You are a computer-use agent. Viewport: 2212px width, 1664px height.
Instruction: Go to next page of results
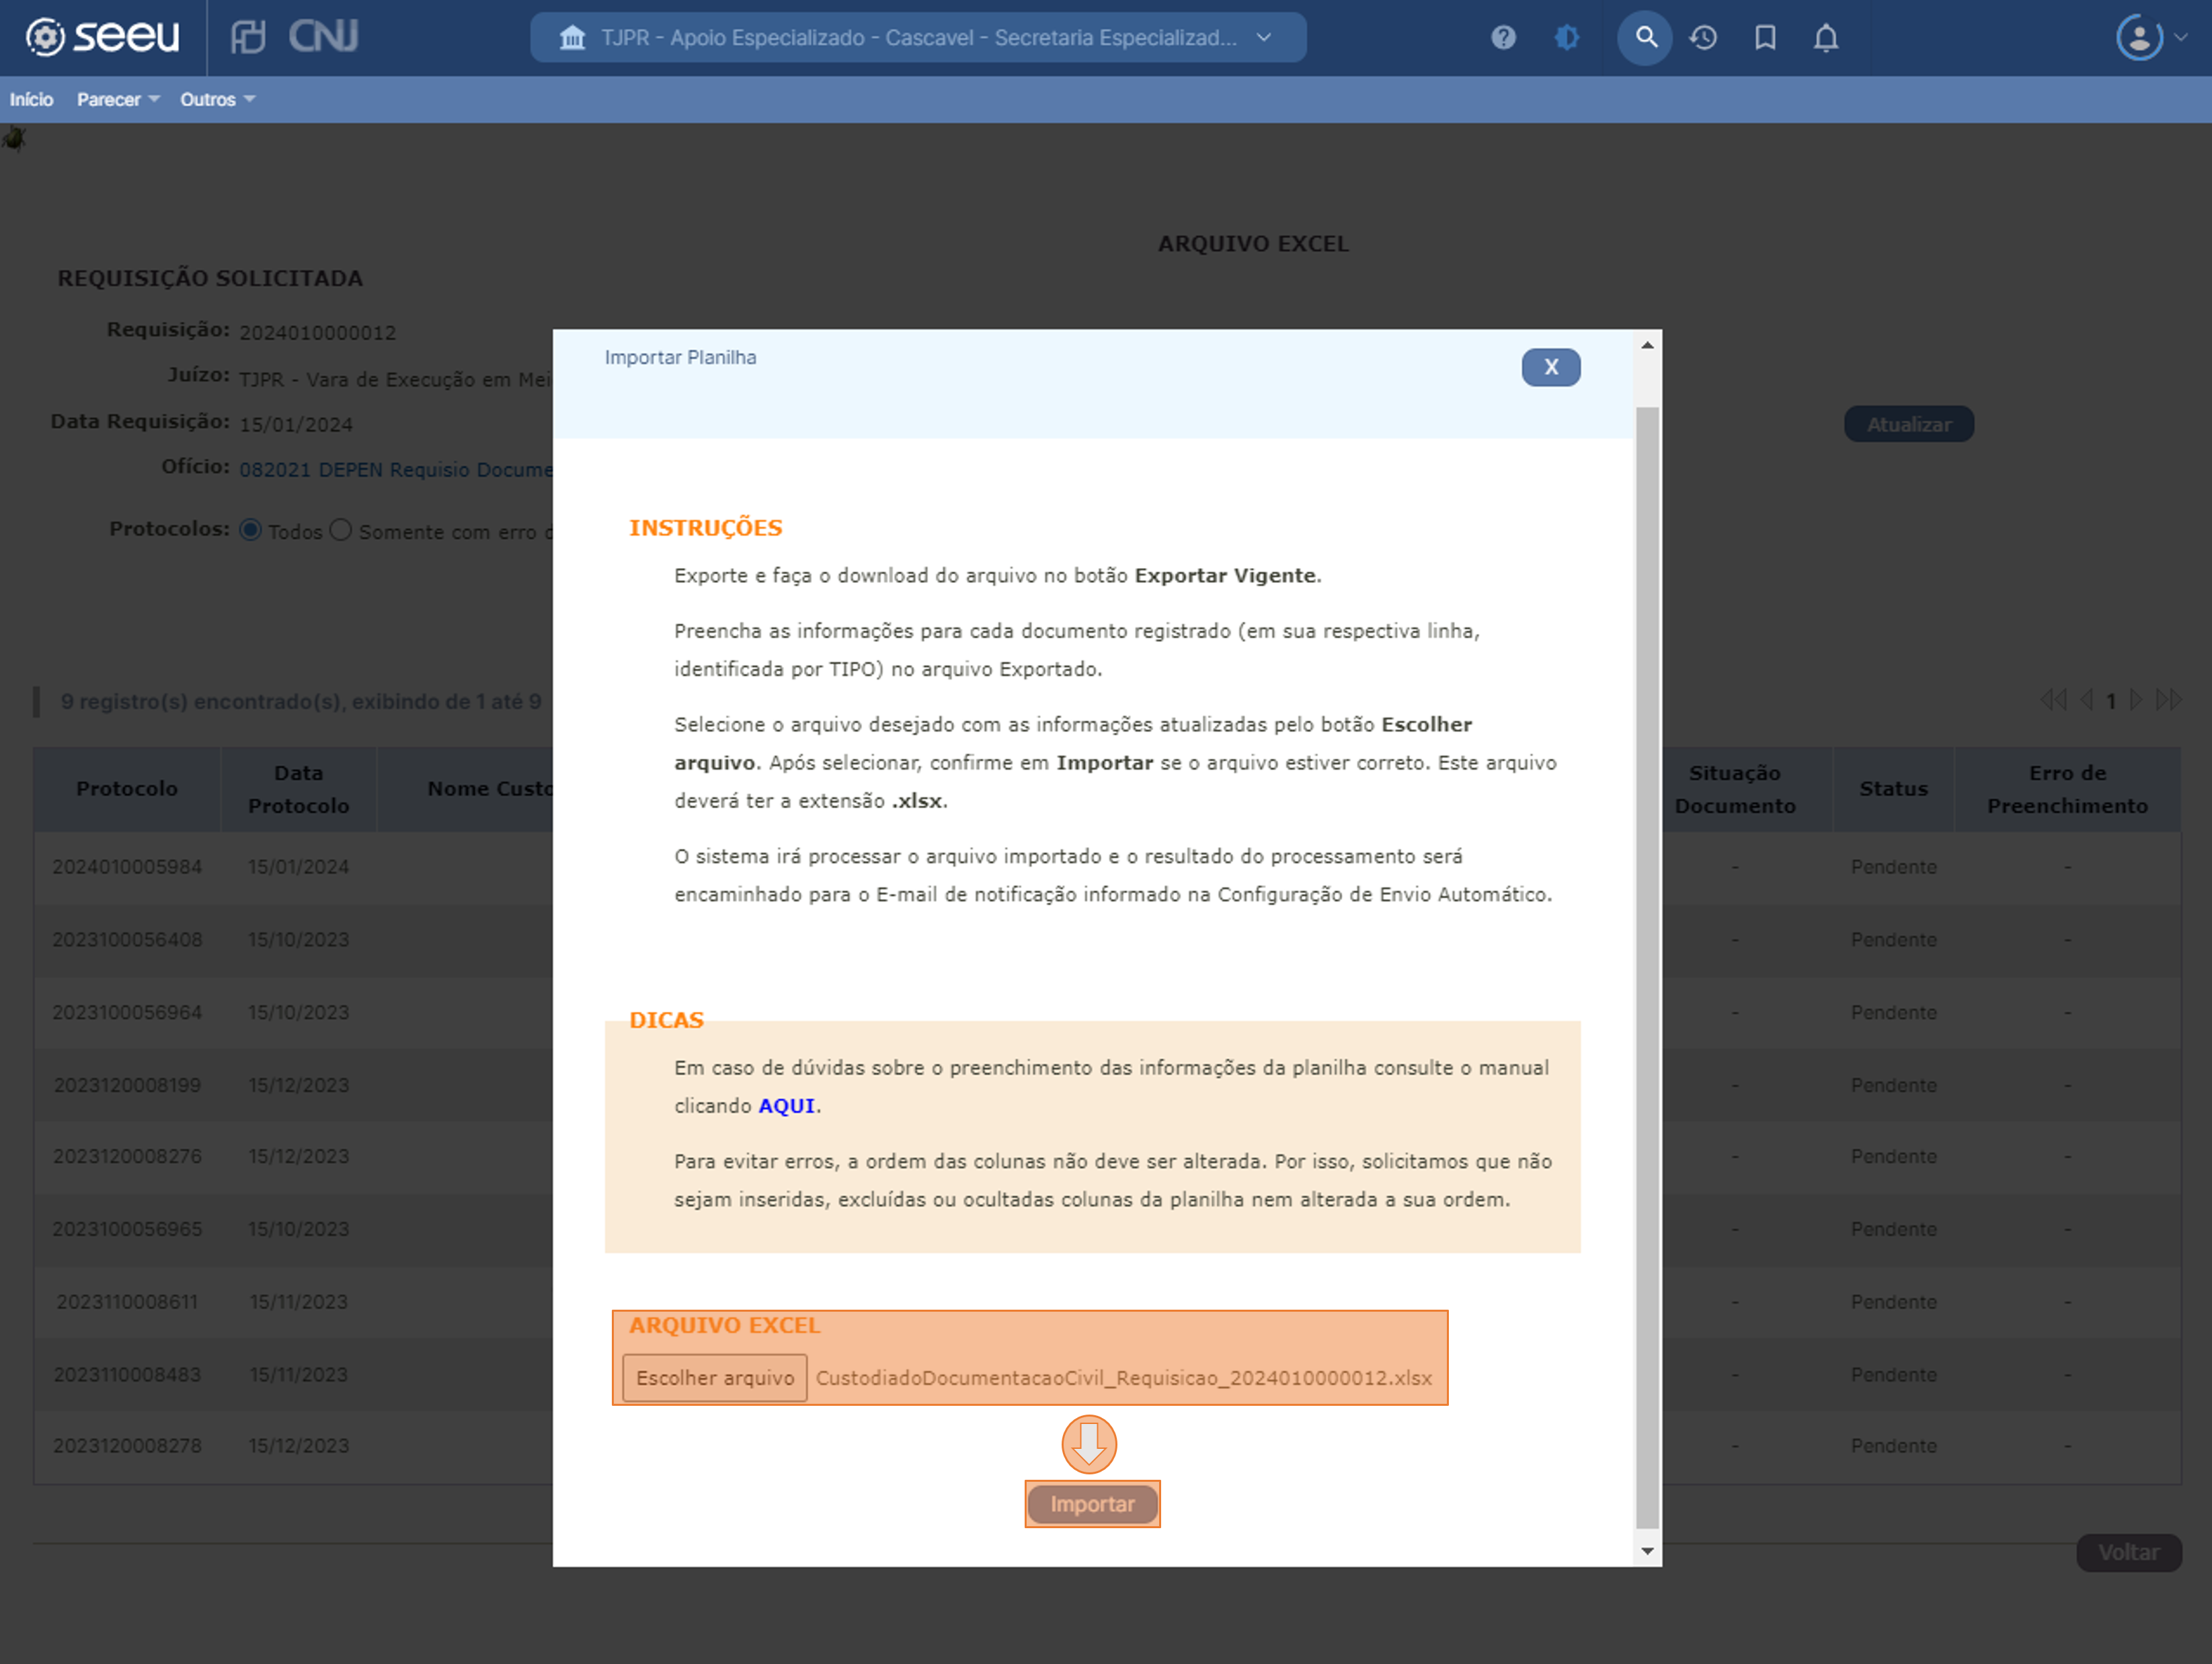[2136, 699]
